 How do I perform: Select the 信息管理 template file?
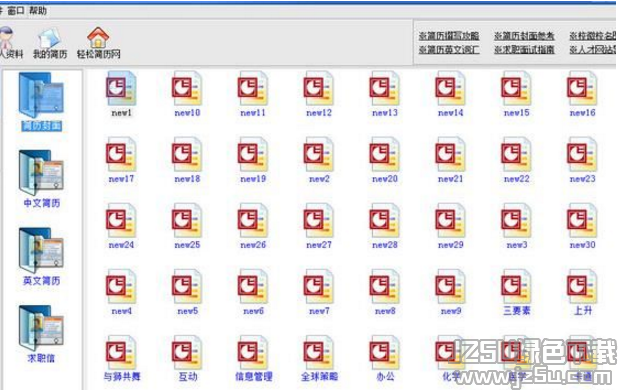pyautogui.click(x=253, y=358)
